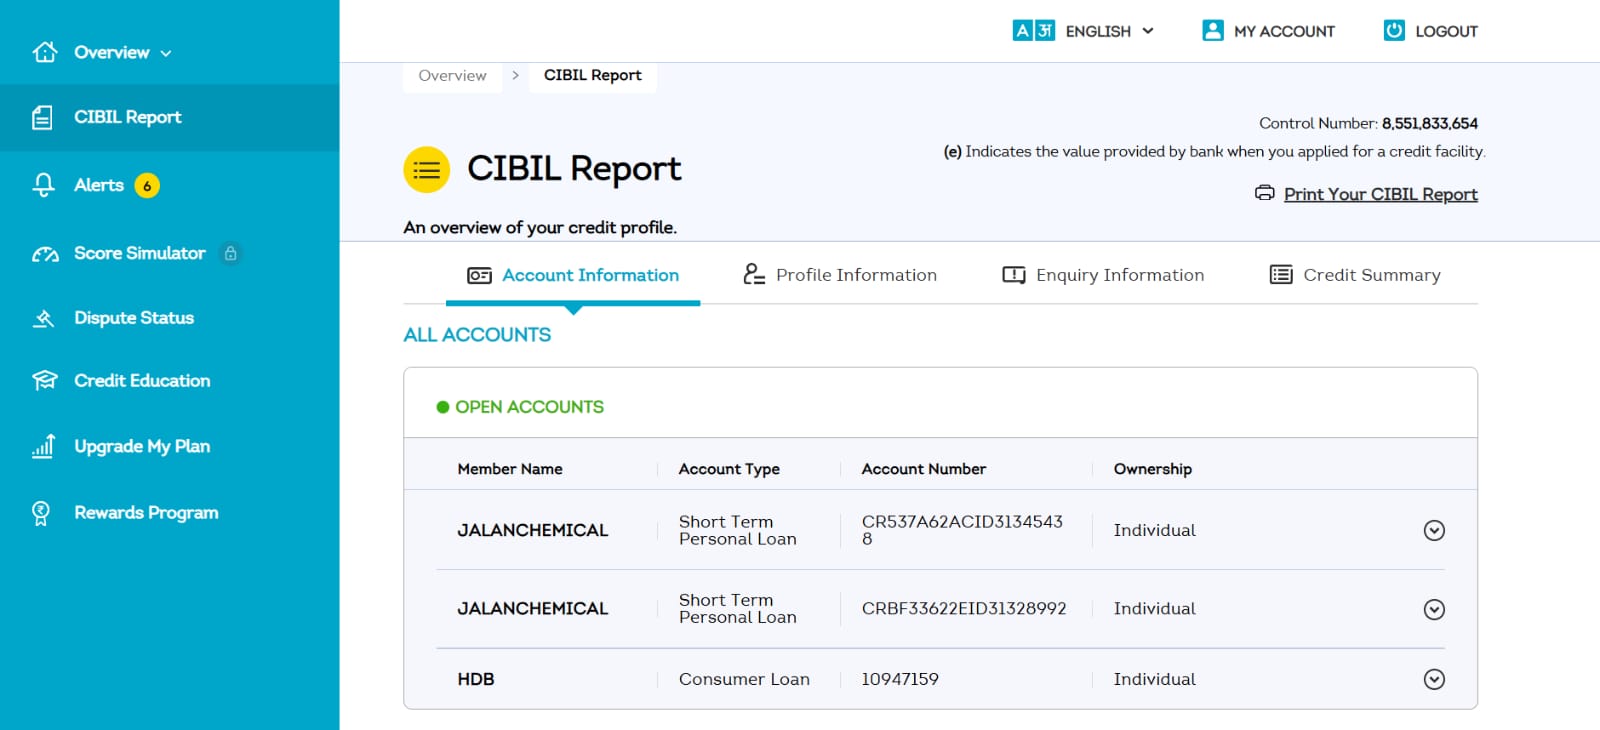Click the LOGOUT button
Image resolution: width=1600 pixels, height=730 pixels.
(1431, 31)
